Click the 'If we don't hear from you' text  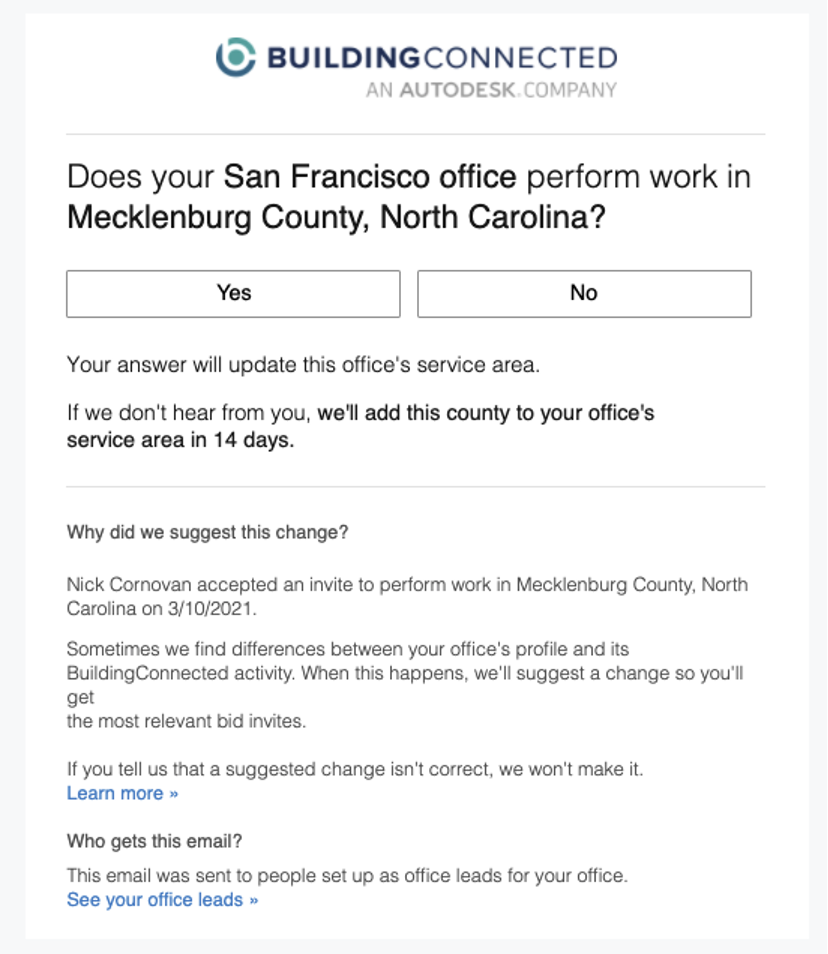[190, 412]
